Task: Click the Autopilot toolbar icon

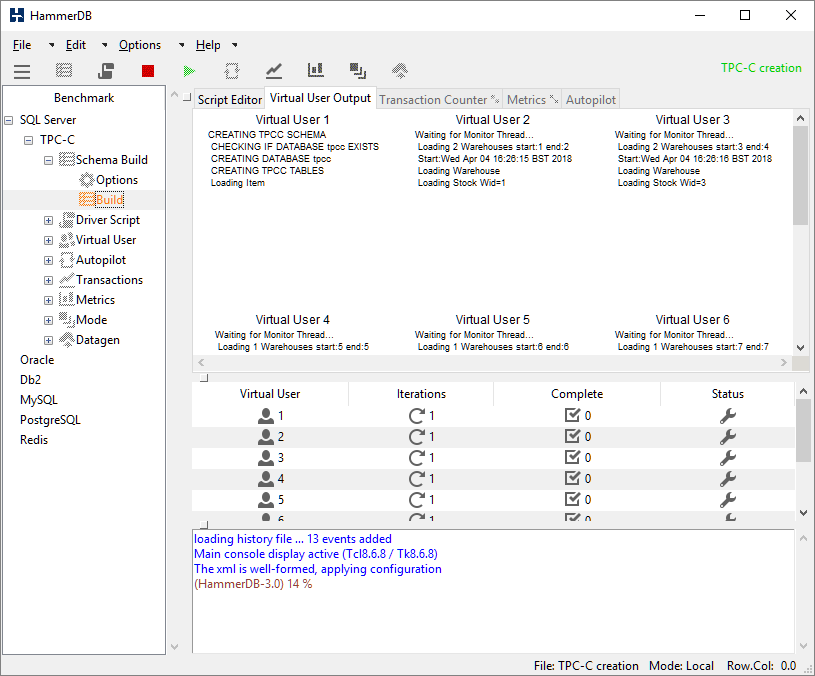Action: pyautogui.click(x=232, y=71)
